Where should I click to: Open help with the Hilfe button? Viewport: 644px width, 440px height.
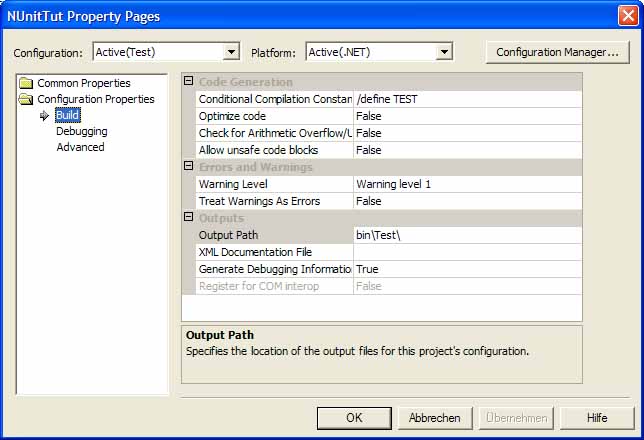(597, 418)
